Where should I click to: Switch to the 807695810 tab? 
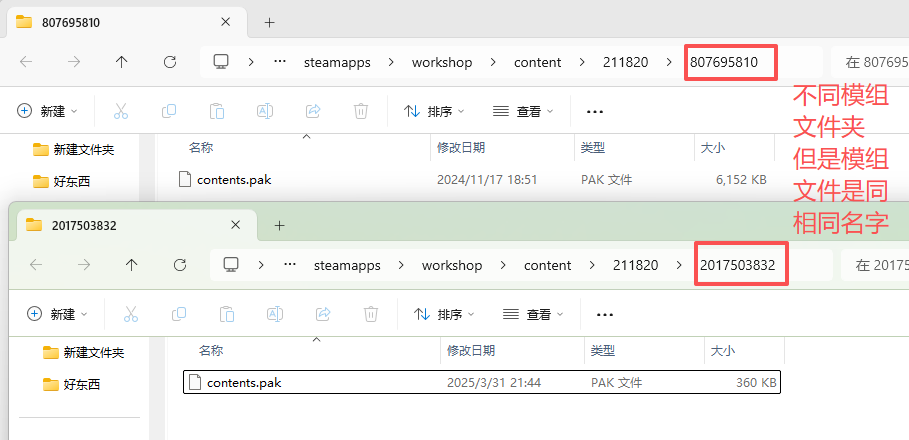(70, 22)
